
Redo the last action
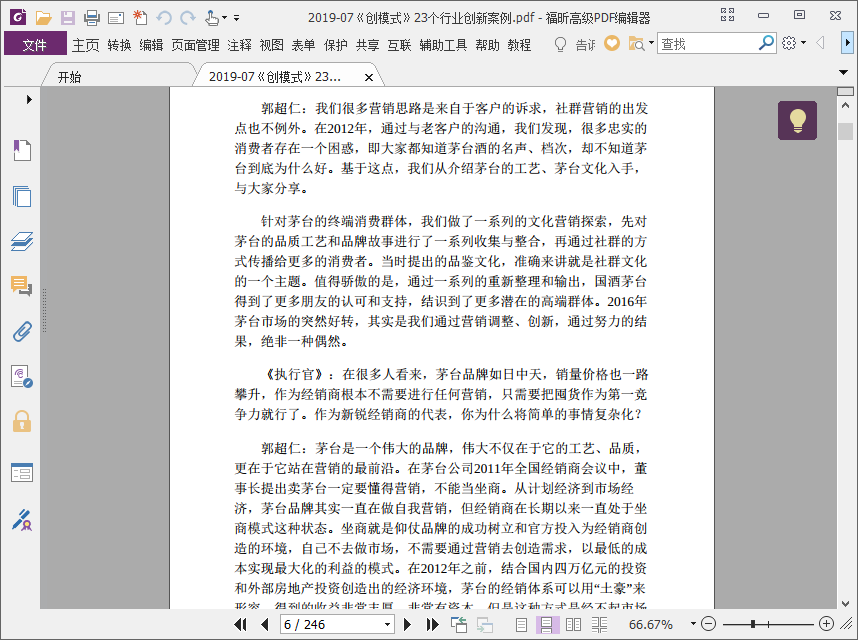188,18
